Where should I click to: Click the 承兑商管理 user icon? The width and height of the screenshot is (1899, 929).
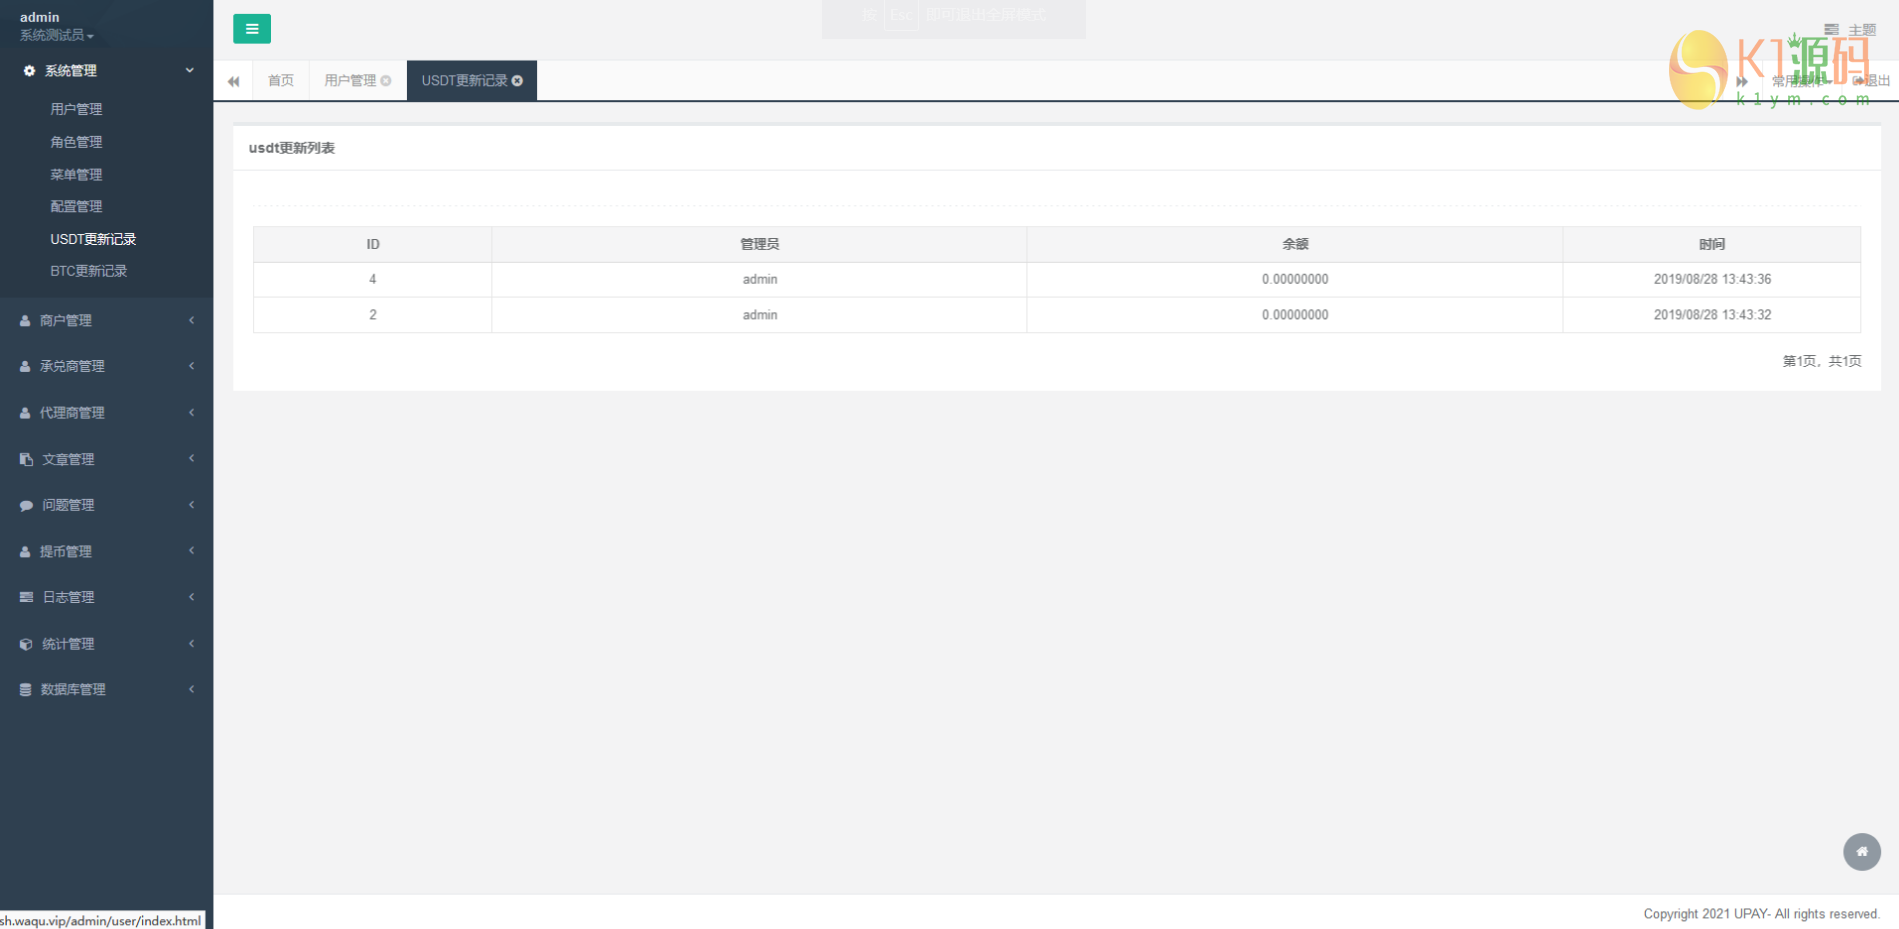pos(25,367)
